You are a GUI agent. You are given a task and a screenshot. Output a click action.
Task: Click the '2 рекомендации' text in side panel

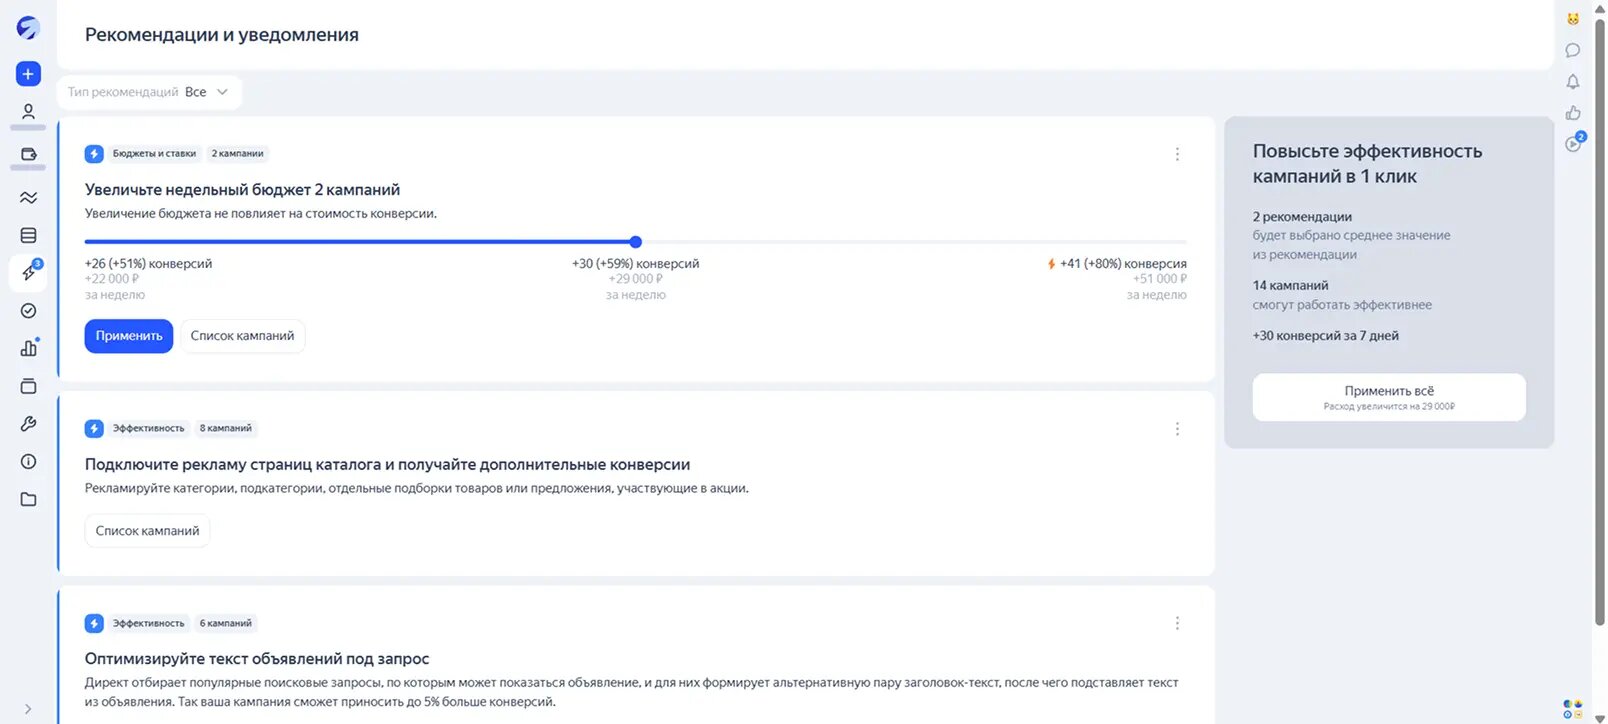pos(1302,217)
